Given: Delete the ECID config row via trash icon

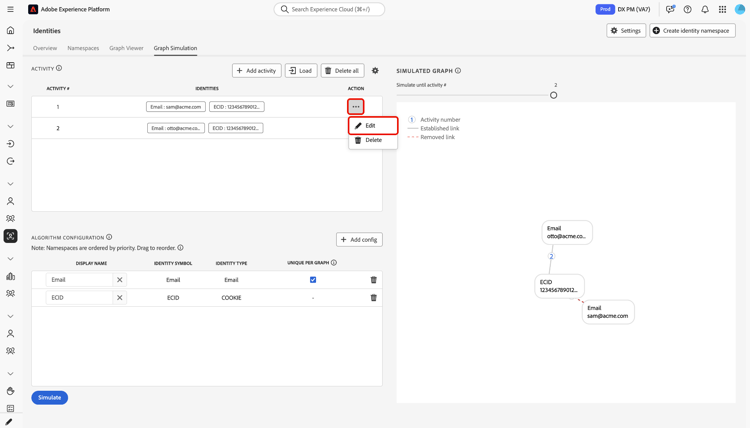Looking at the screenshot, I should click(374, 297).
